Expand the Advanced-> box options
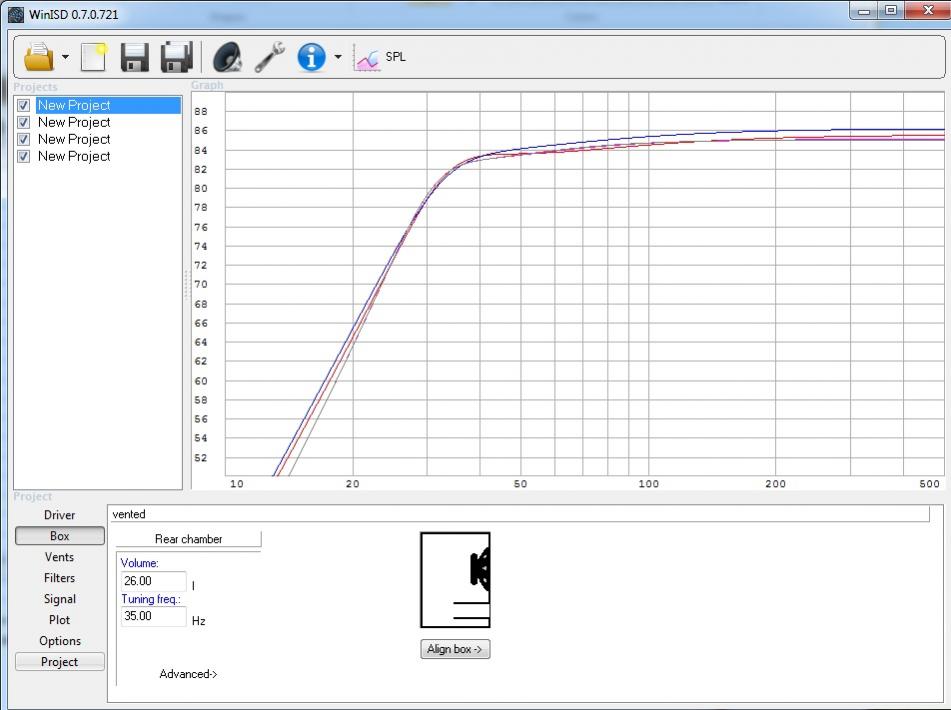The image size is (951, 710). 188,674
